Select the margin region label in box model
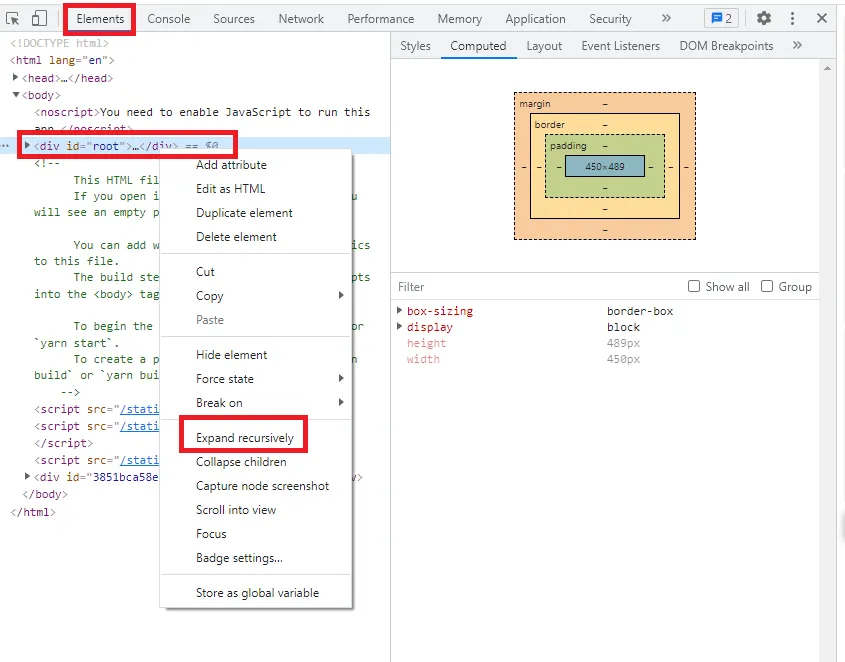The height and width of the screenshot is (662, 845). [x=535, y=104]
